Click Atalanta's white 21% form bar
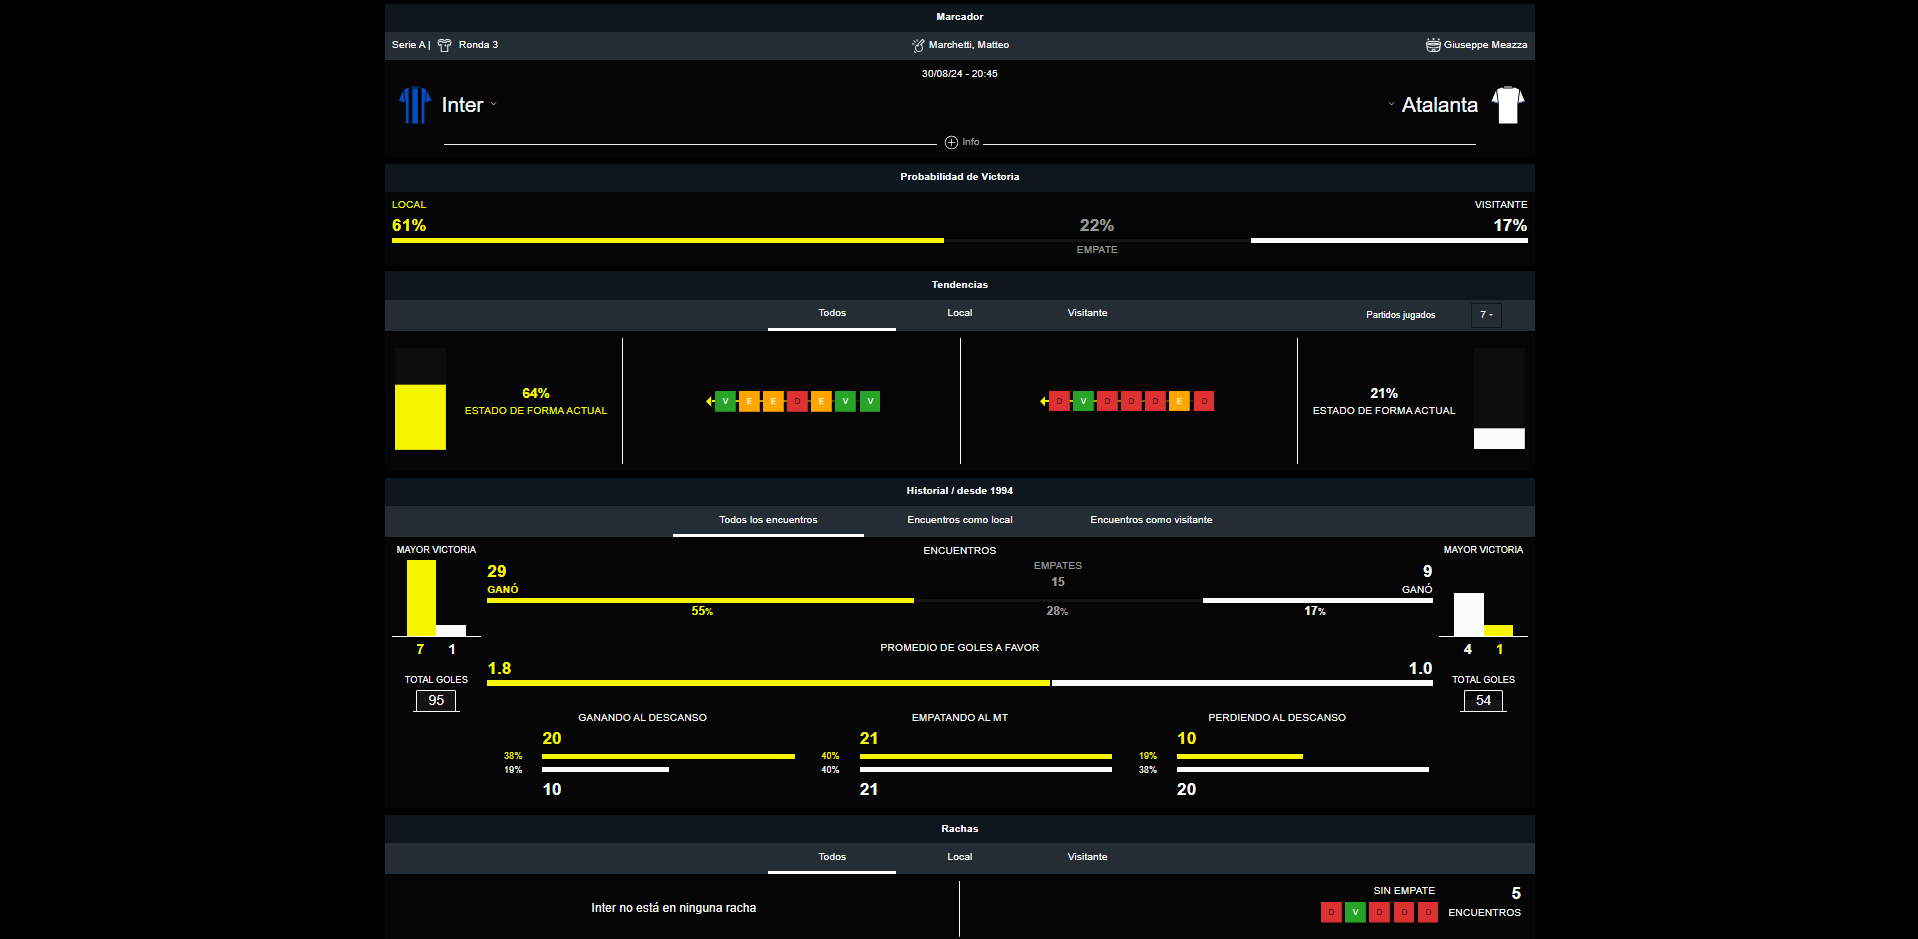 [x=1499, y=438]
